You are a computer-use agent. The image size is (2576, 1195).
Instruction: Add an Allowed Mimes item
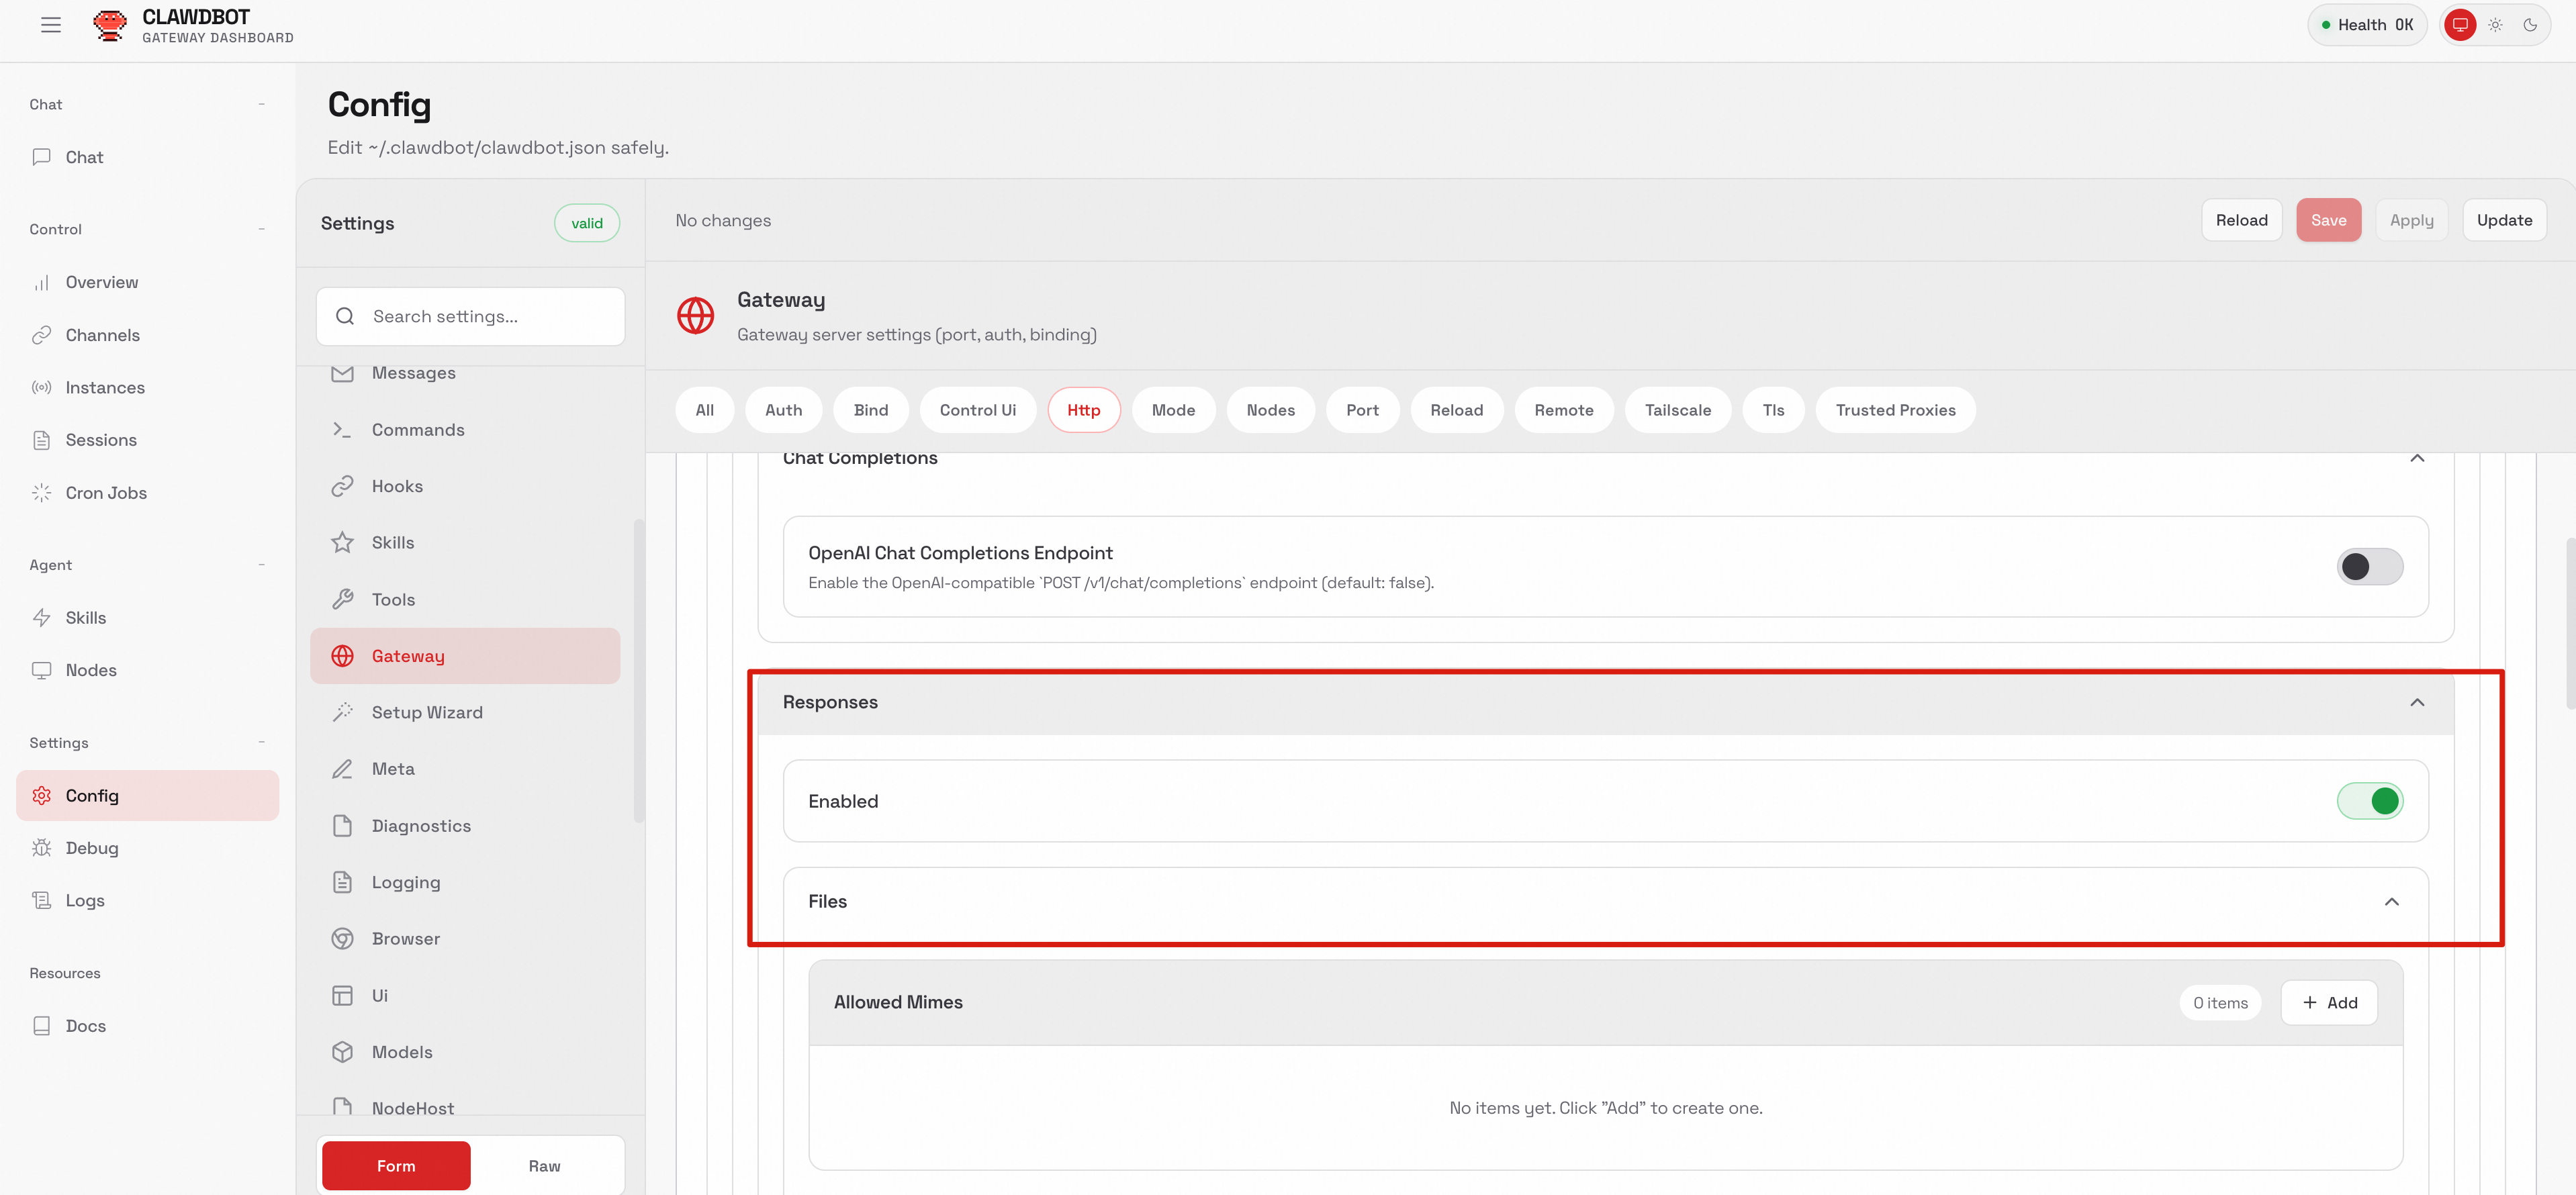click(x=2328, y=1003)
